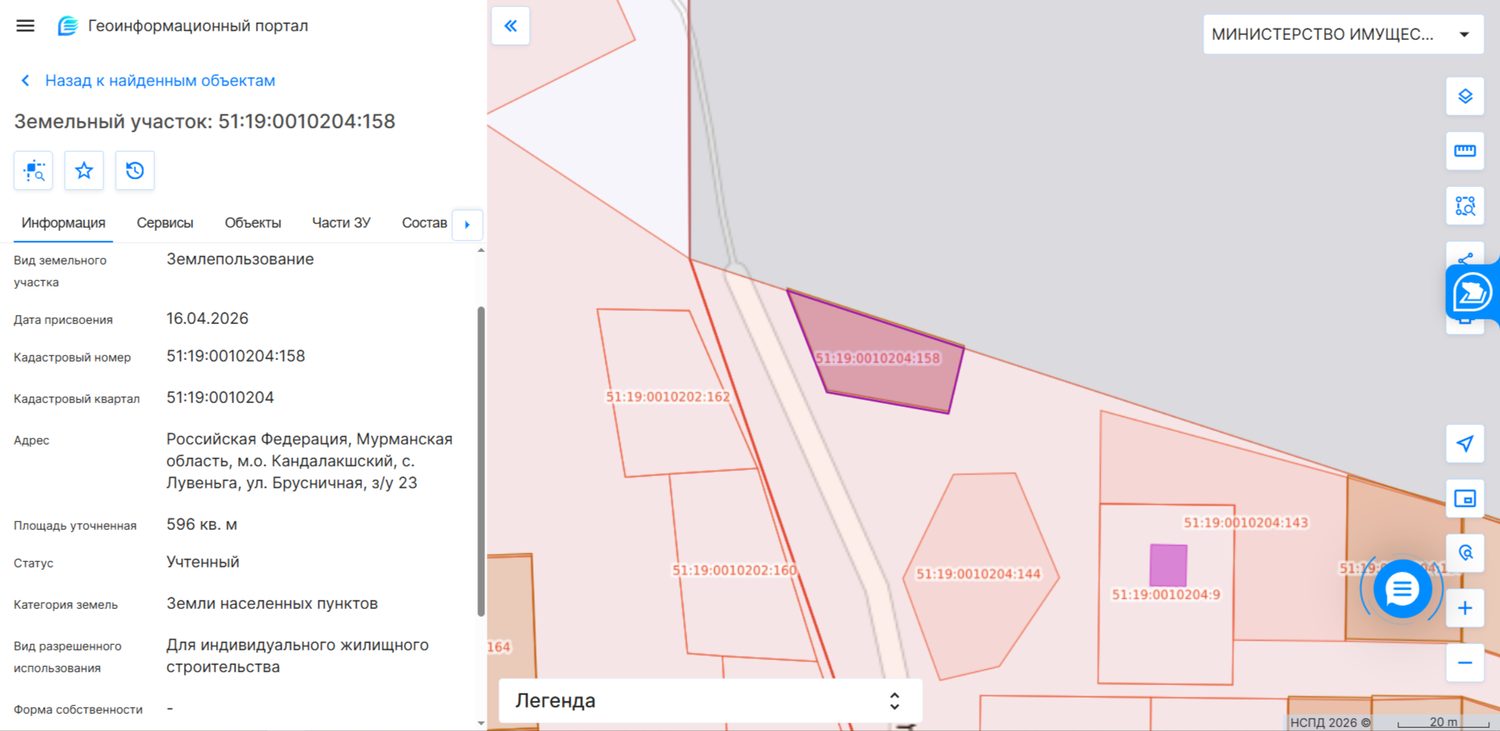Click the show-on-map locate icon

point(33,171)
